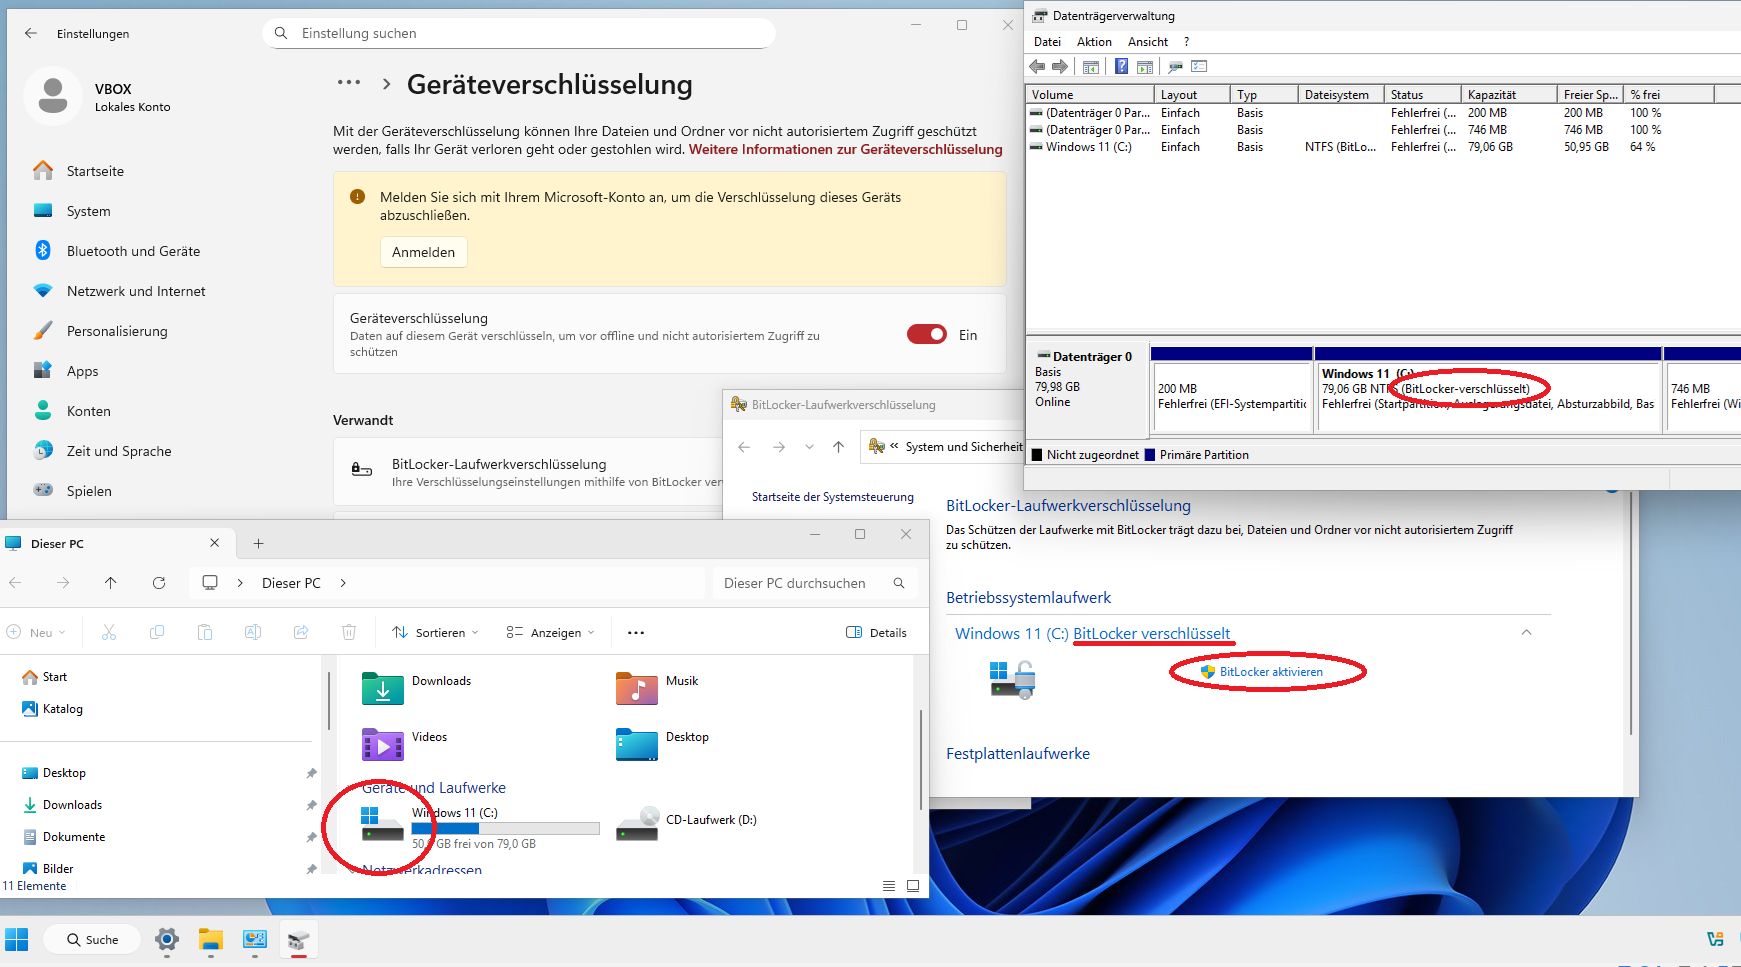Click show console tree icon in Datenträgerverwaltung
Viewport: 1741px width, 967px height.
tap(1091, 66)
